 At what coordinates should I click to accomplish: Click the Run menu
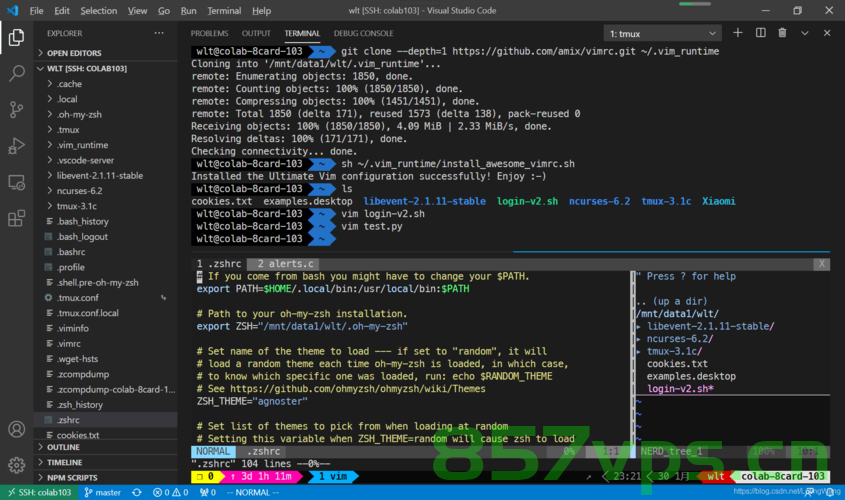(188, 10)
